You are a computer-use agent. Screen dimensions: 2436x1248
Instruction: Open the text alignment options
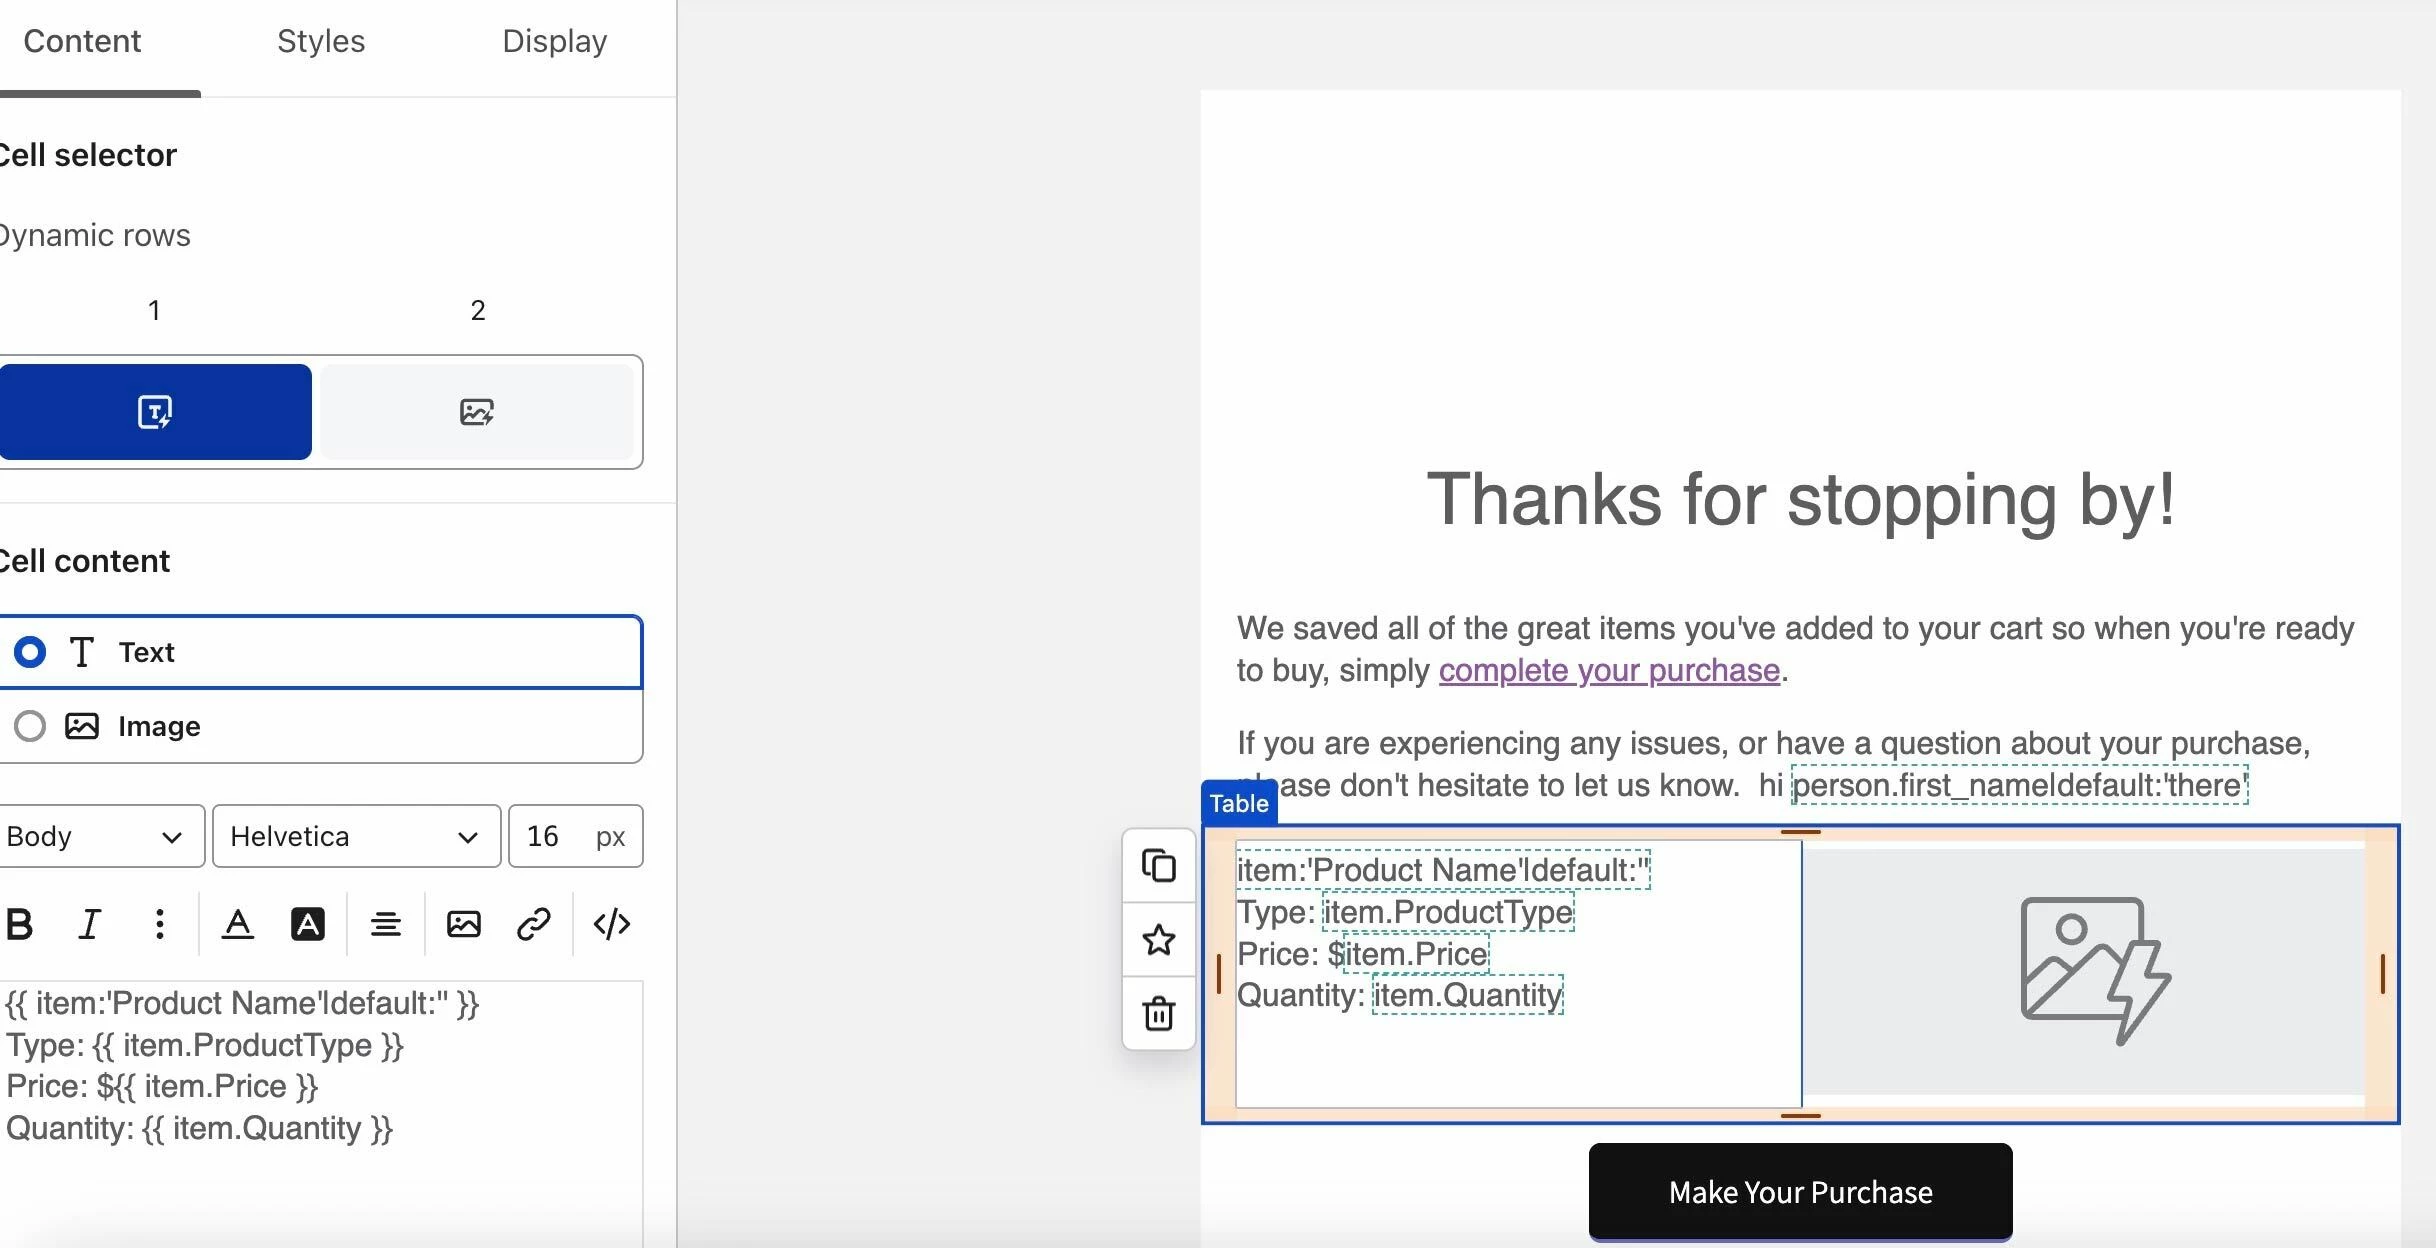tap(386, 923)
